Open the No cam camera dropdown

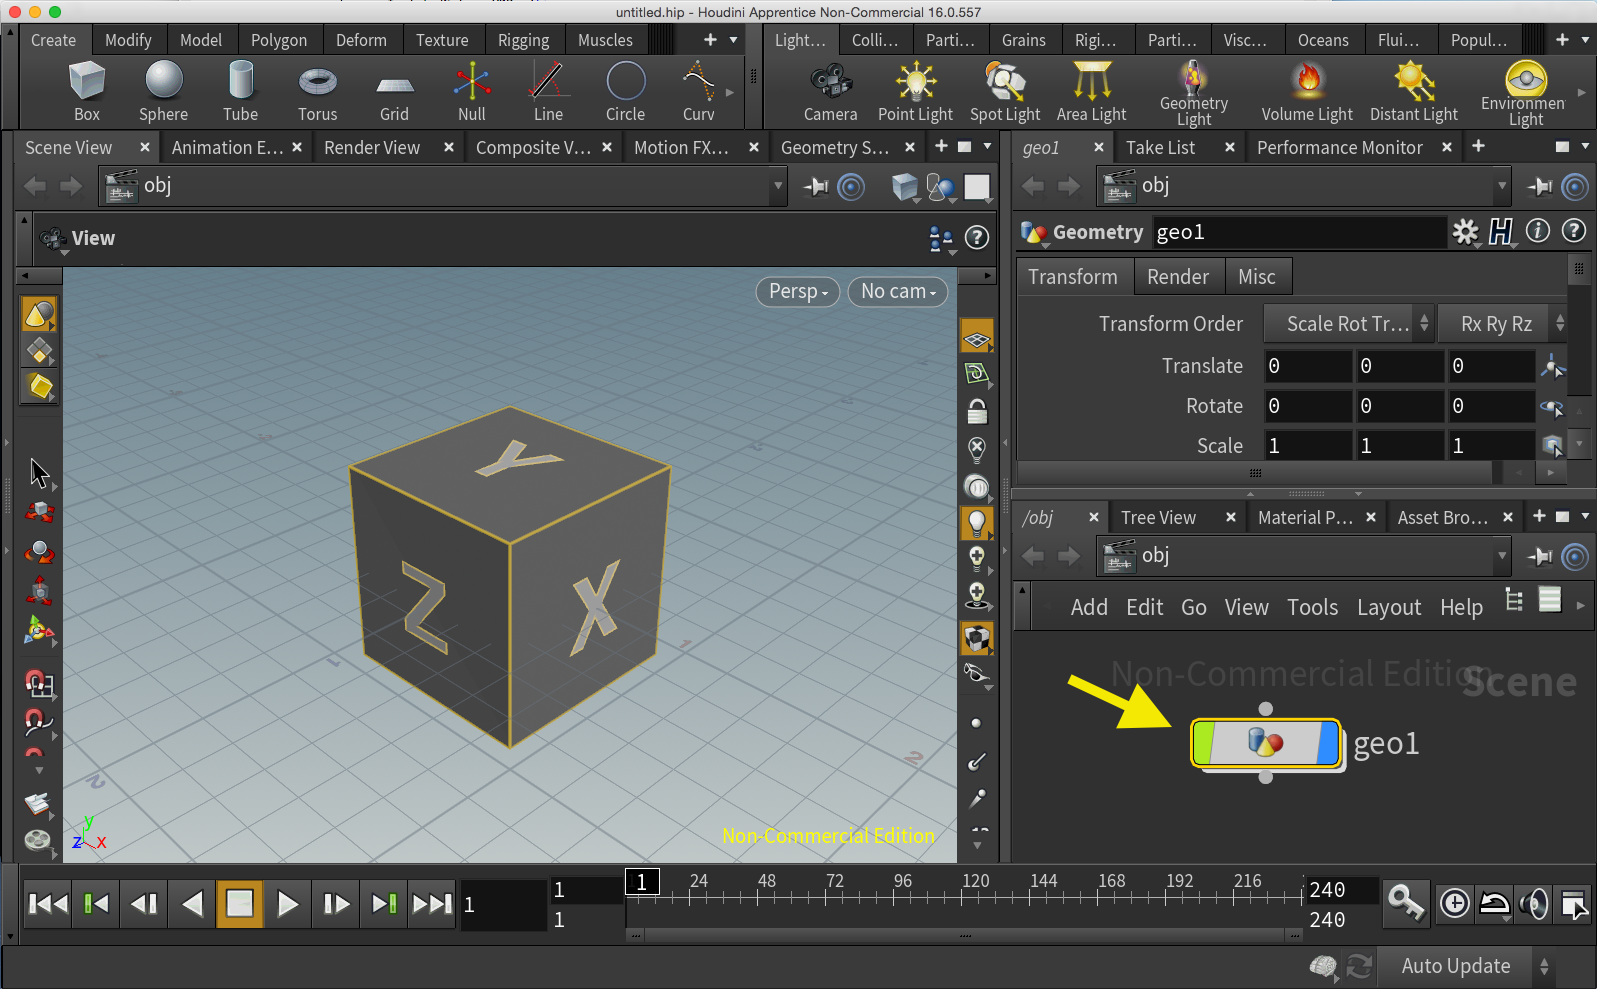897,291
